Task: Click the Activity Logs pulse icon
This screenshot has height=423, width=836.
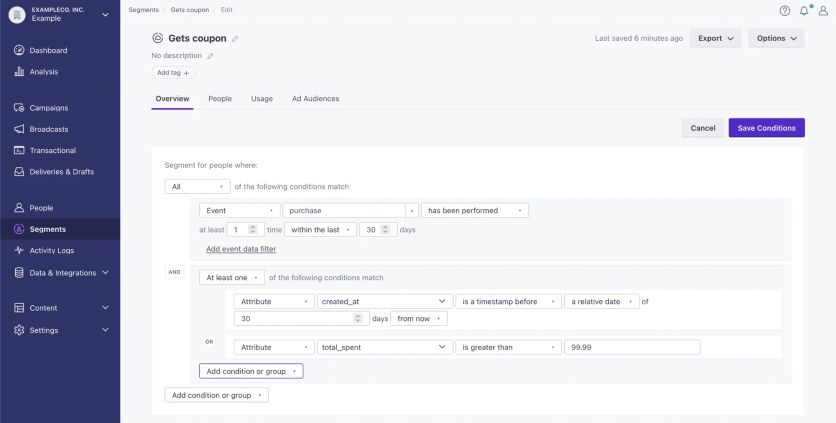Action: click(19, 250)
